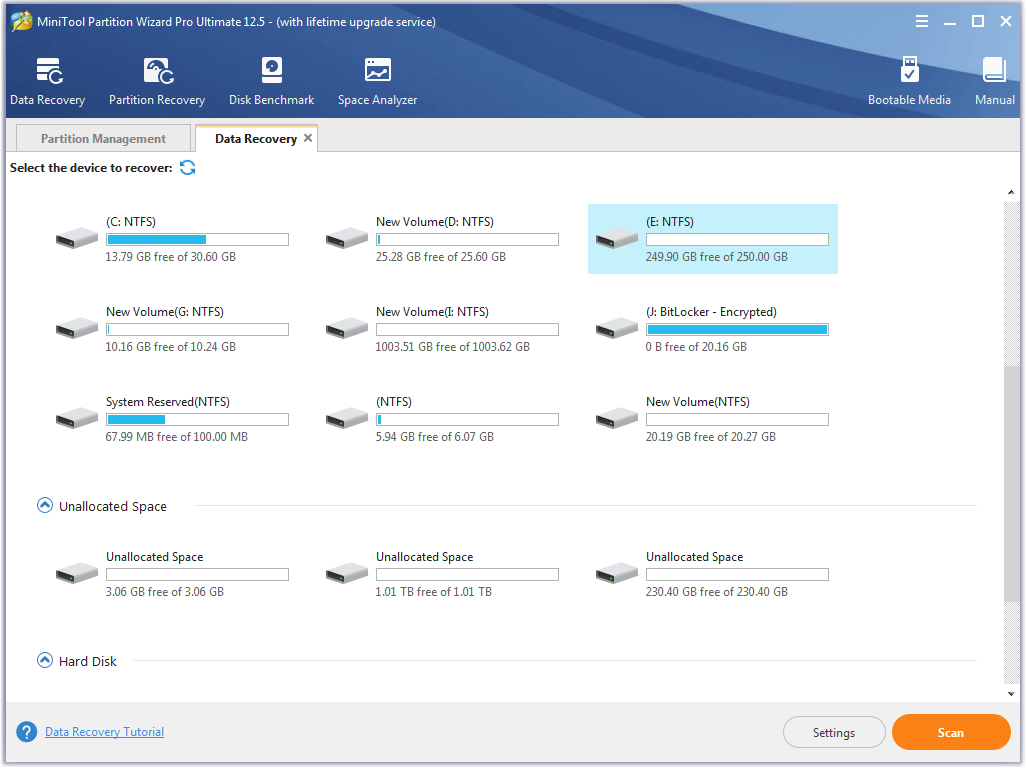Click '10.16 GB free of 10.24 GB' text
This screenshot has height=768, width=1027.
[x=171, y=346]
